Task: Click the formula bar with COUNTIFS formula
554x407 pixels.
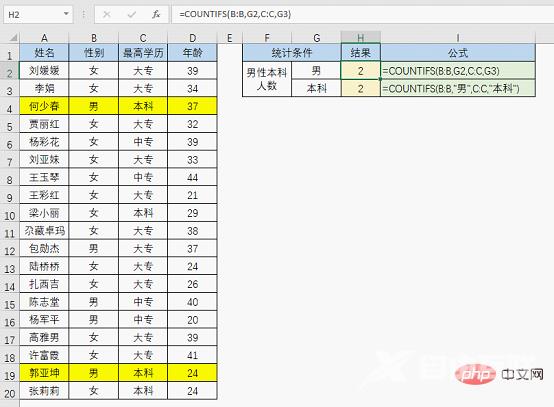Action: coord(363,14)
